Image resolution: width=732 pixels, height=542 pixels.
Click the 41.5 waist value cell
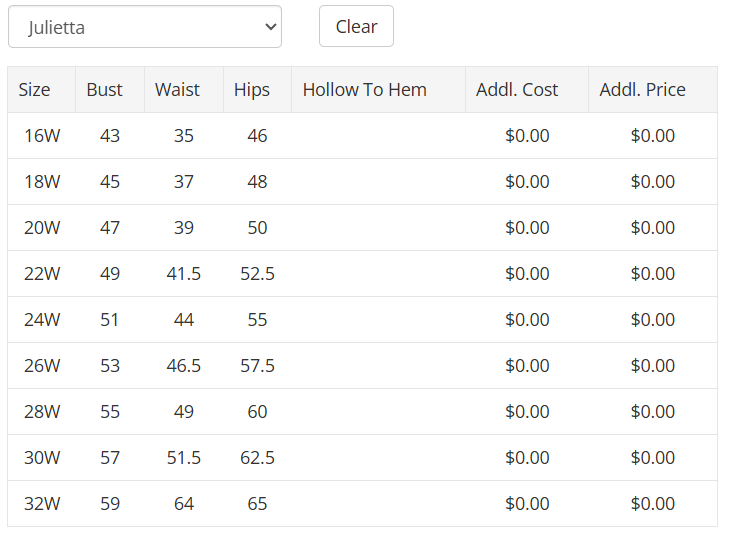coord(184,274)
